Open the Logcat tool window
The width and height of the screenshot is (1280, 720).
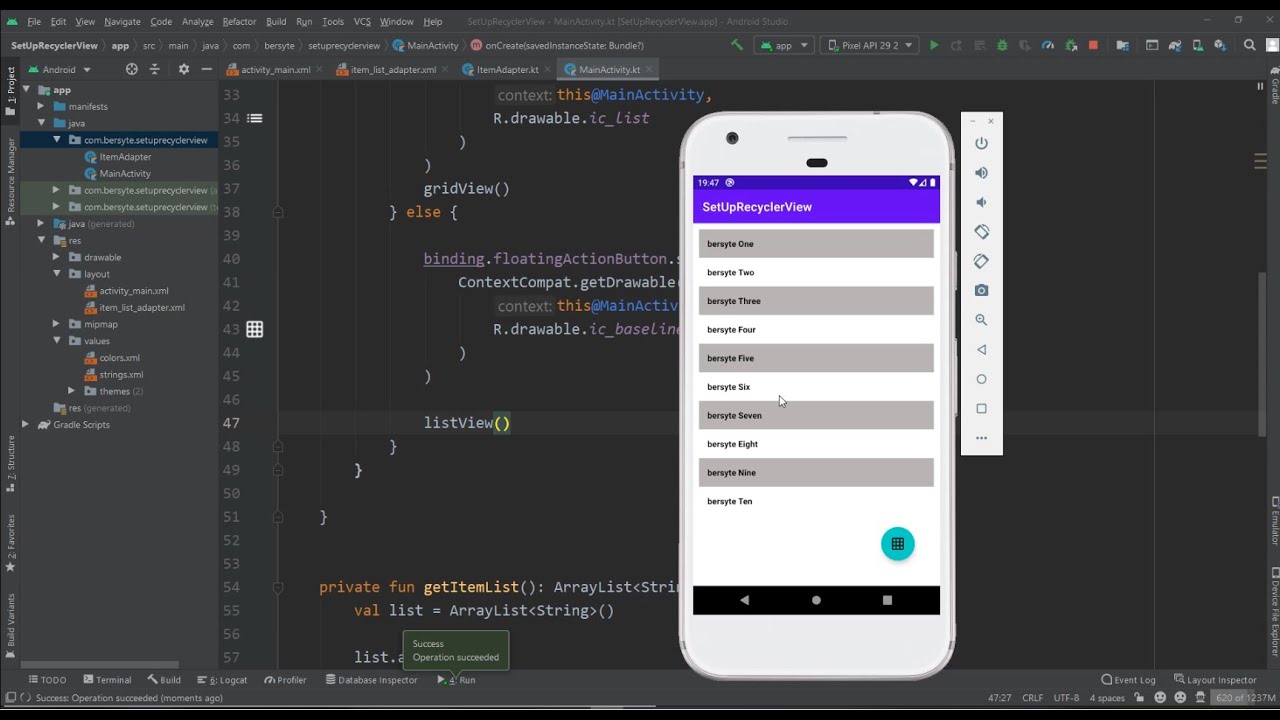click(223, 680)
